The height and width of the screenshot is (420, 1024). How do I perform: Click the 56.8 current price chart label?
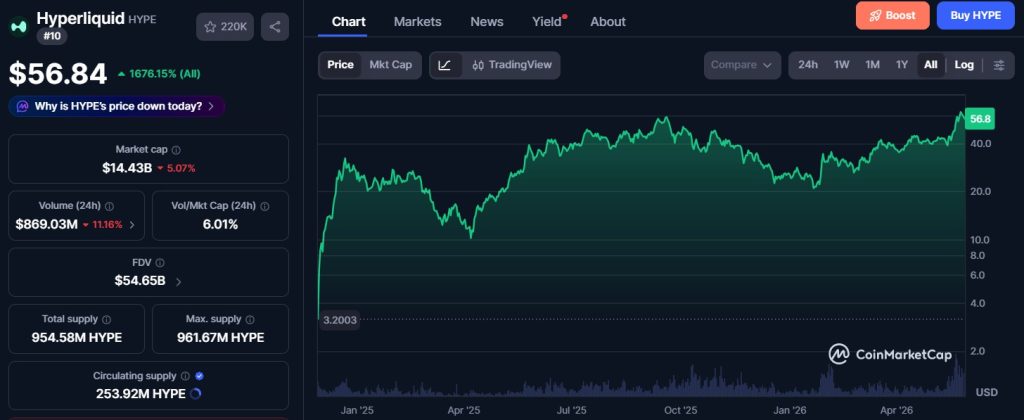coord(980,119)
